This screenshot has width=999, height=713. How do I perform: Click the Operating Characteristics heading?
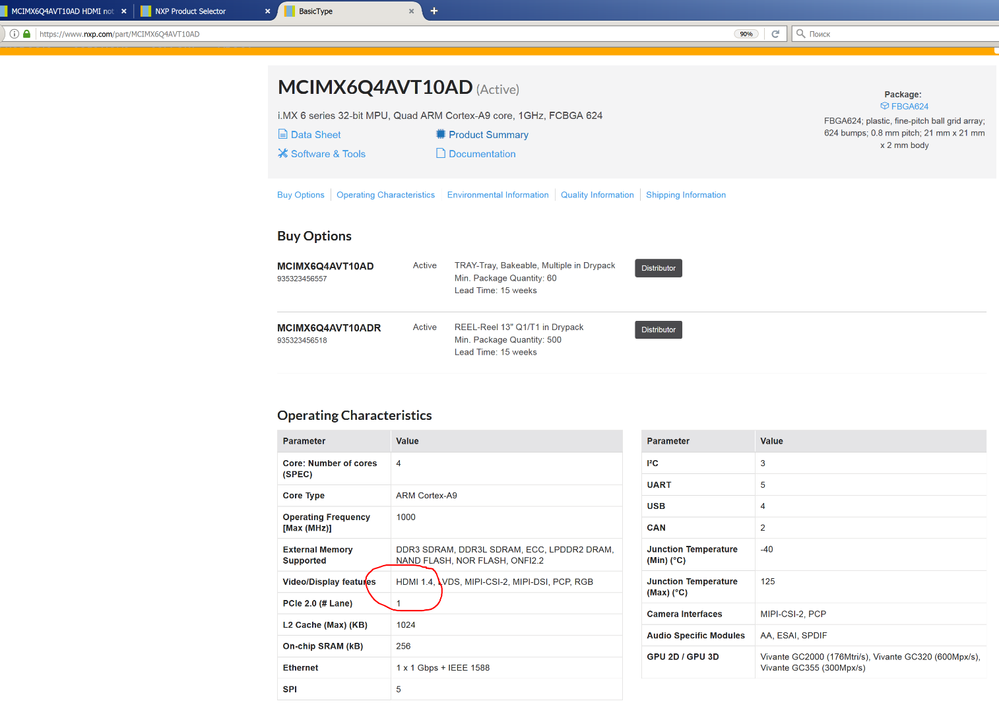point(354,415)
